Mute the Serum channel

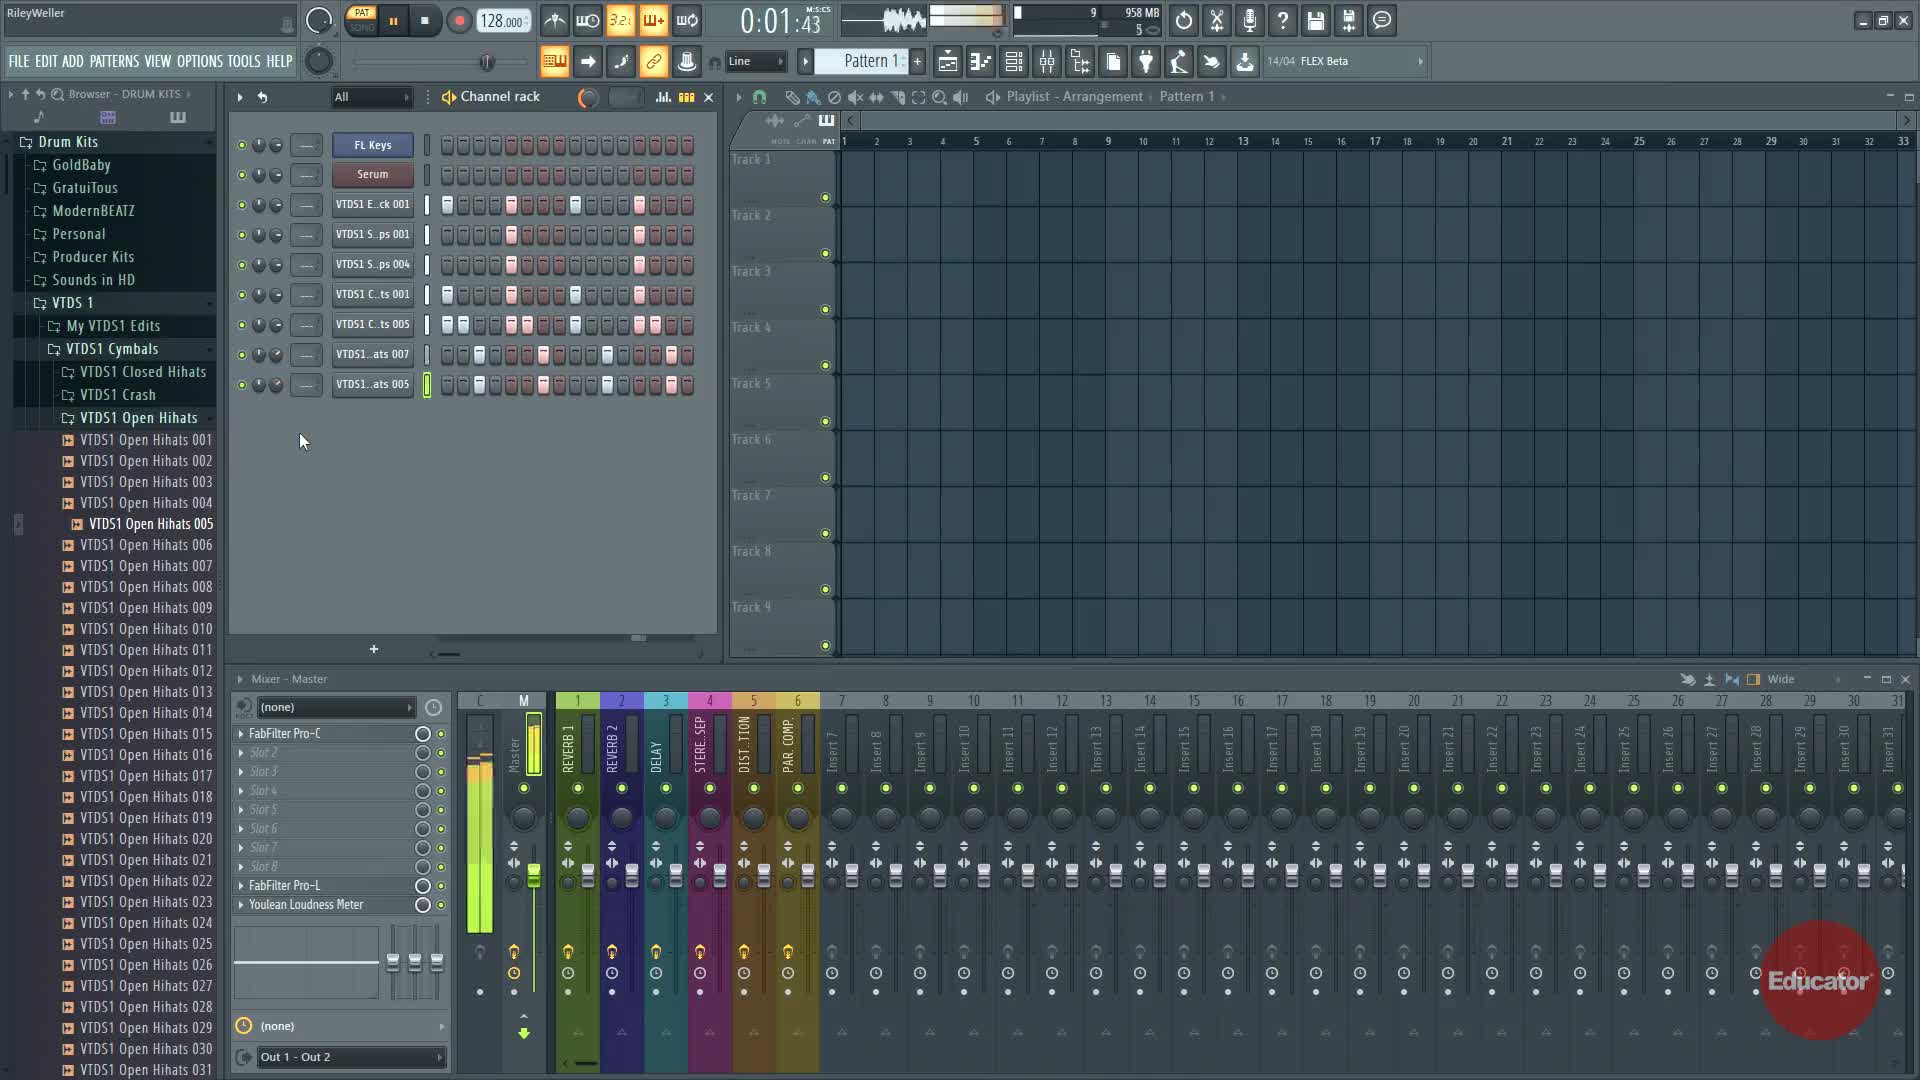241,175
